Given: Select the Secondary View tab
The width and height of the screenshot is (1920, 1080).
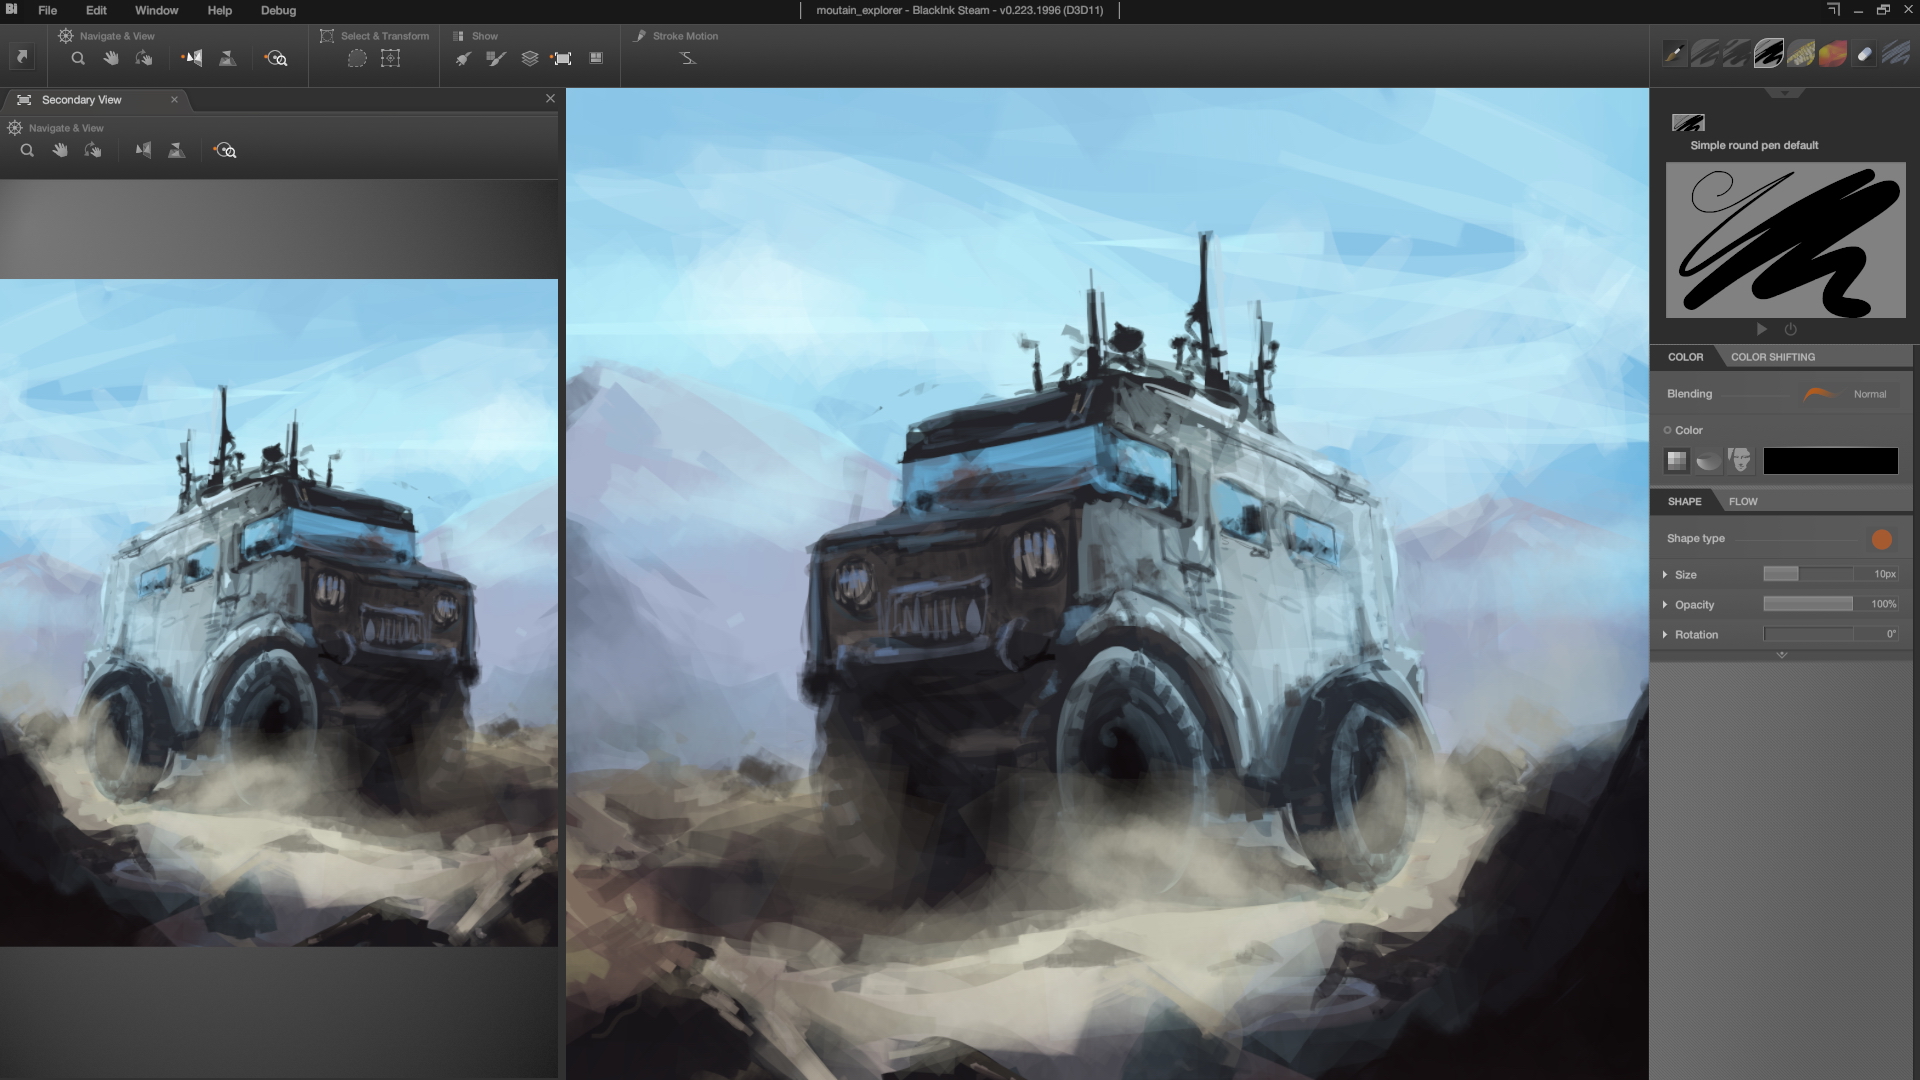Looking at the screenshot, I should [x=81, y=100].
